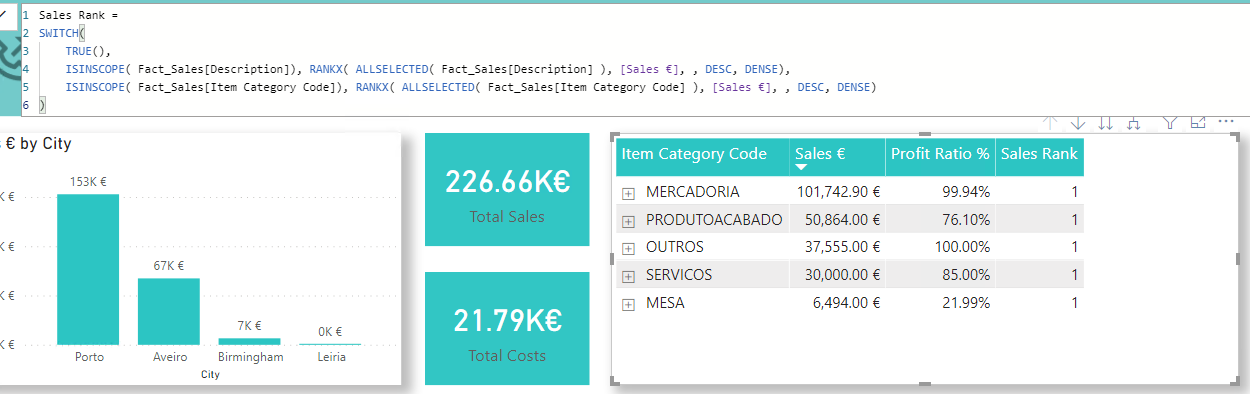1250x394 pixels.
Task: Click the Drill up arrow icon
Action: [1050, 123]
